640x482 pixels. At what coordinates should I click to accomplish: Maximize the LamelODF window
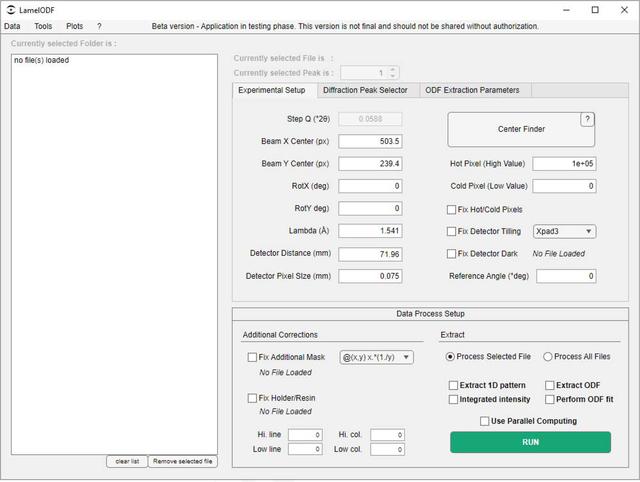(595, 10)
